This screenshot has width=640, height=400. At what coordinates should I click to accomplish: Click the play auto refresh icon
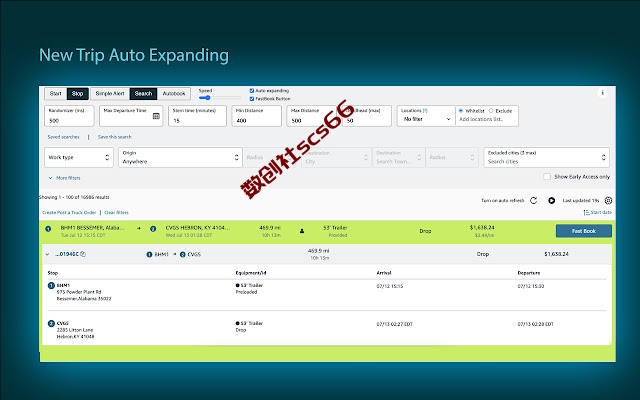pyautogui.click(x=551, y=200)
